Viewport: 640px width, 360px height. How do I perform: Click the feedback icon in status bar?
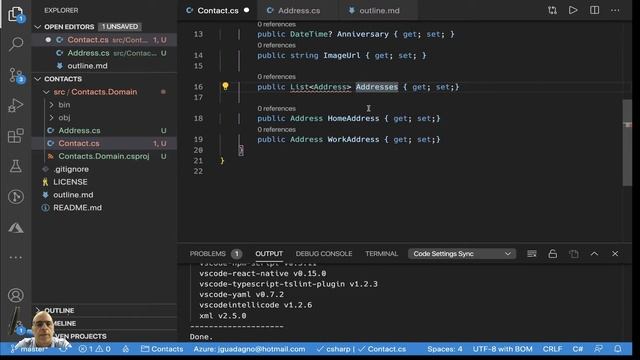(598, 349)
